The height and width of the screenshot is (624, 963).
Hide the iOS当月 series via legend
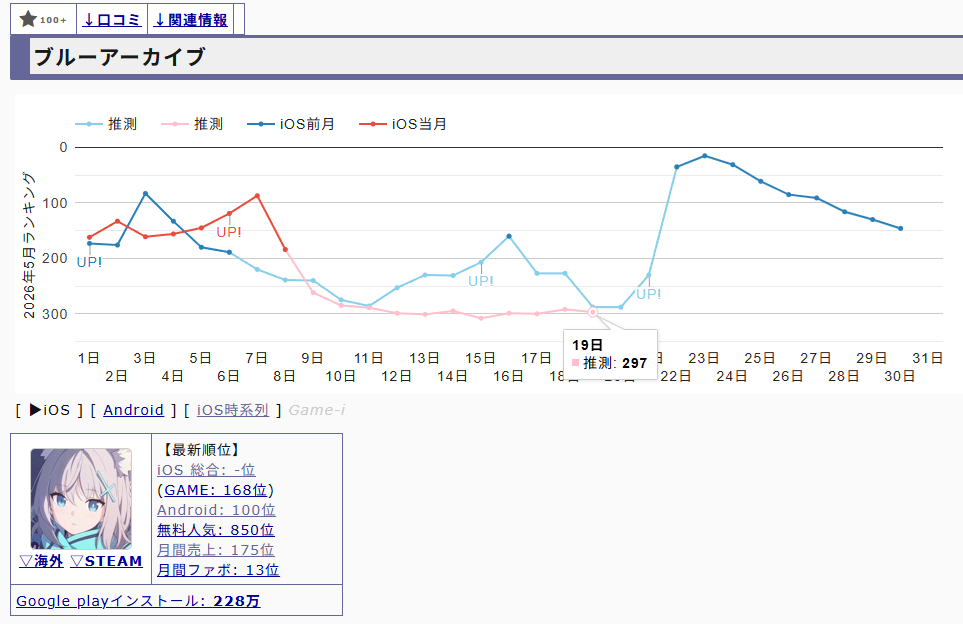403,124
